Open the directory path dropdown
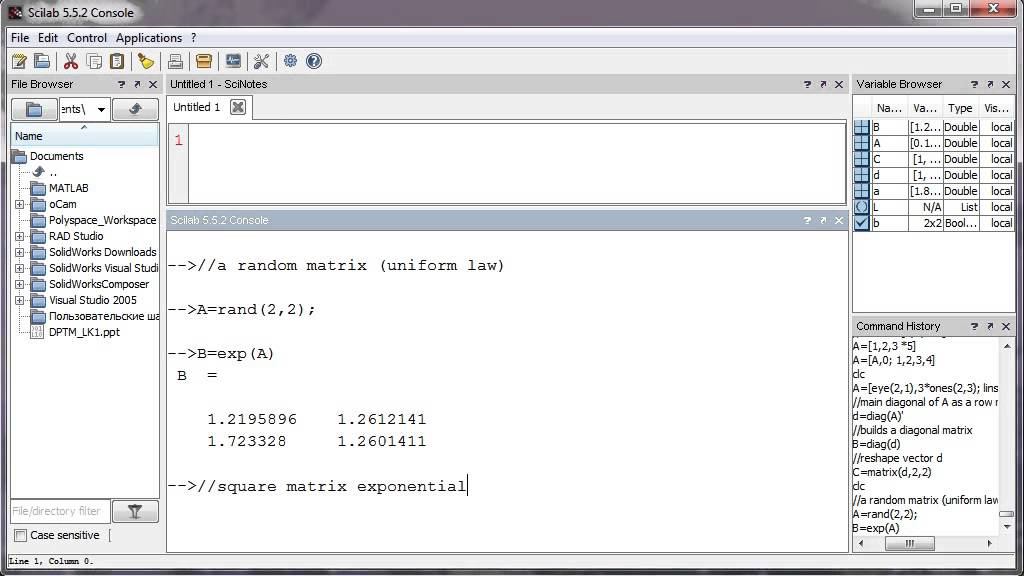The height and width of the screenshot is (576, 1024). pos(101,110)
